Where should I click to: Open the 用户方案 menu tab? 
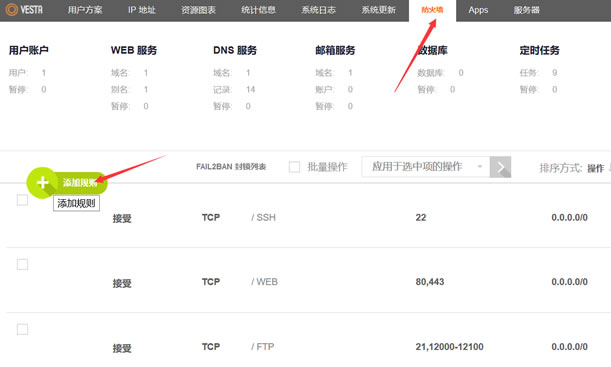[85, 10]
